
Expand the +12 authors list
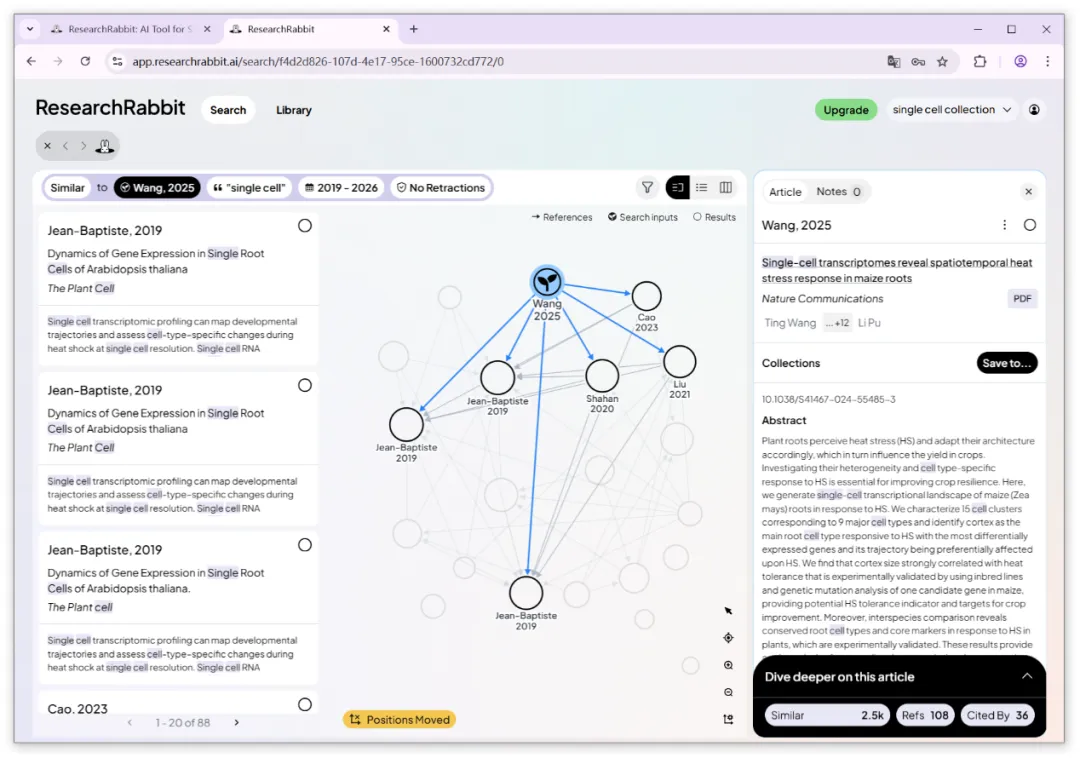[838, 322]
